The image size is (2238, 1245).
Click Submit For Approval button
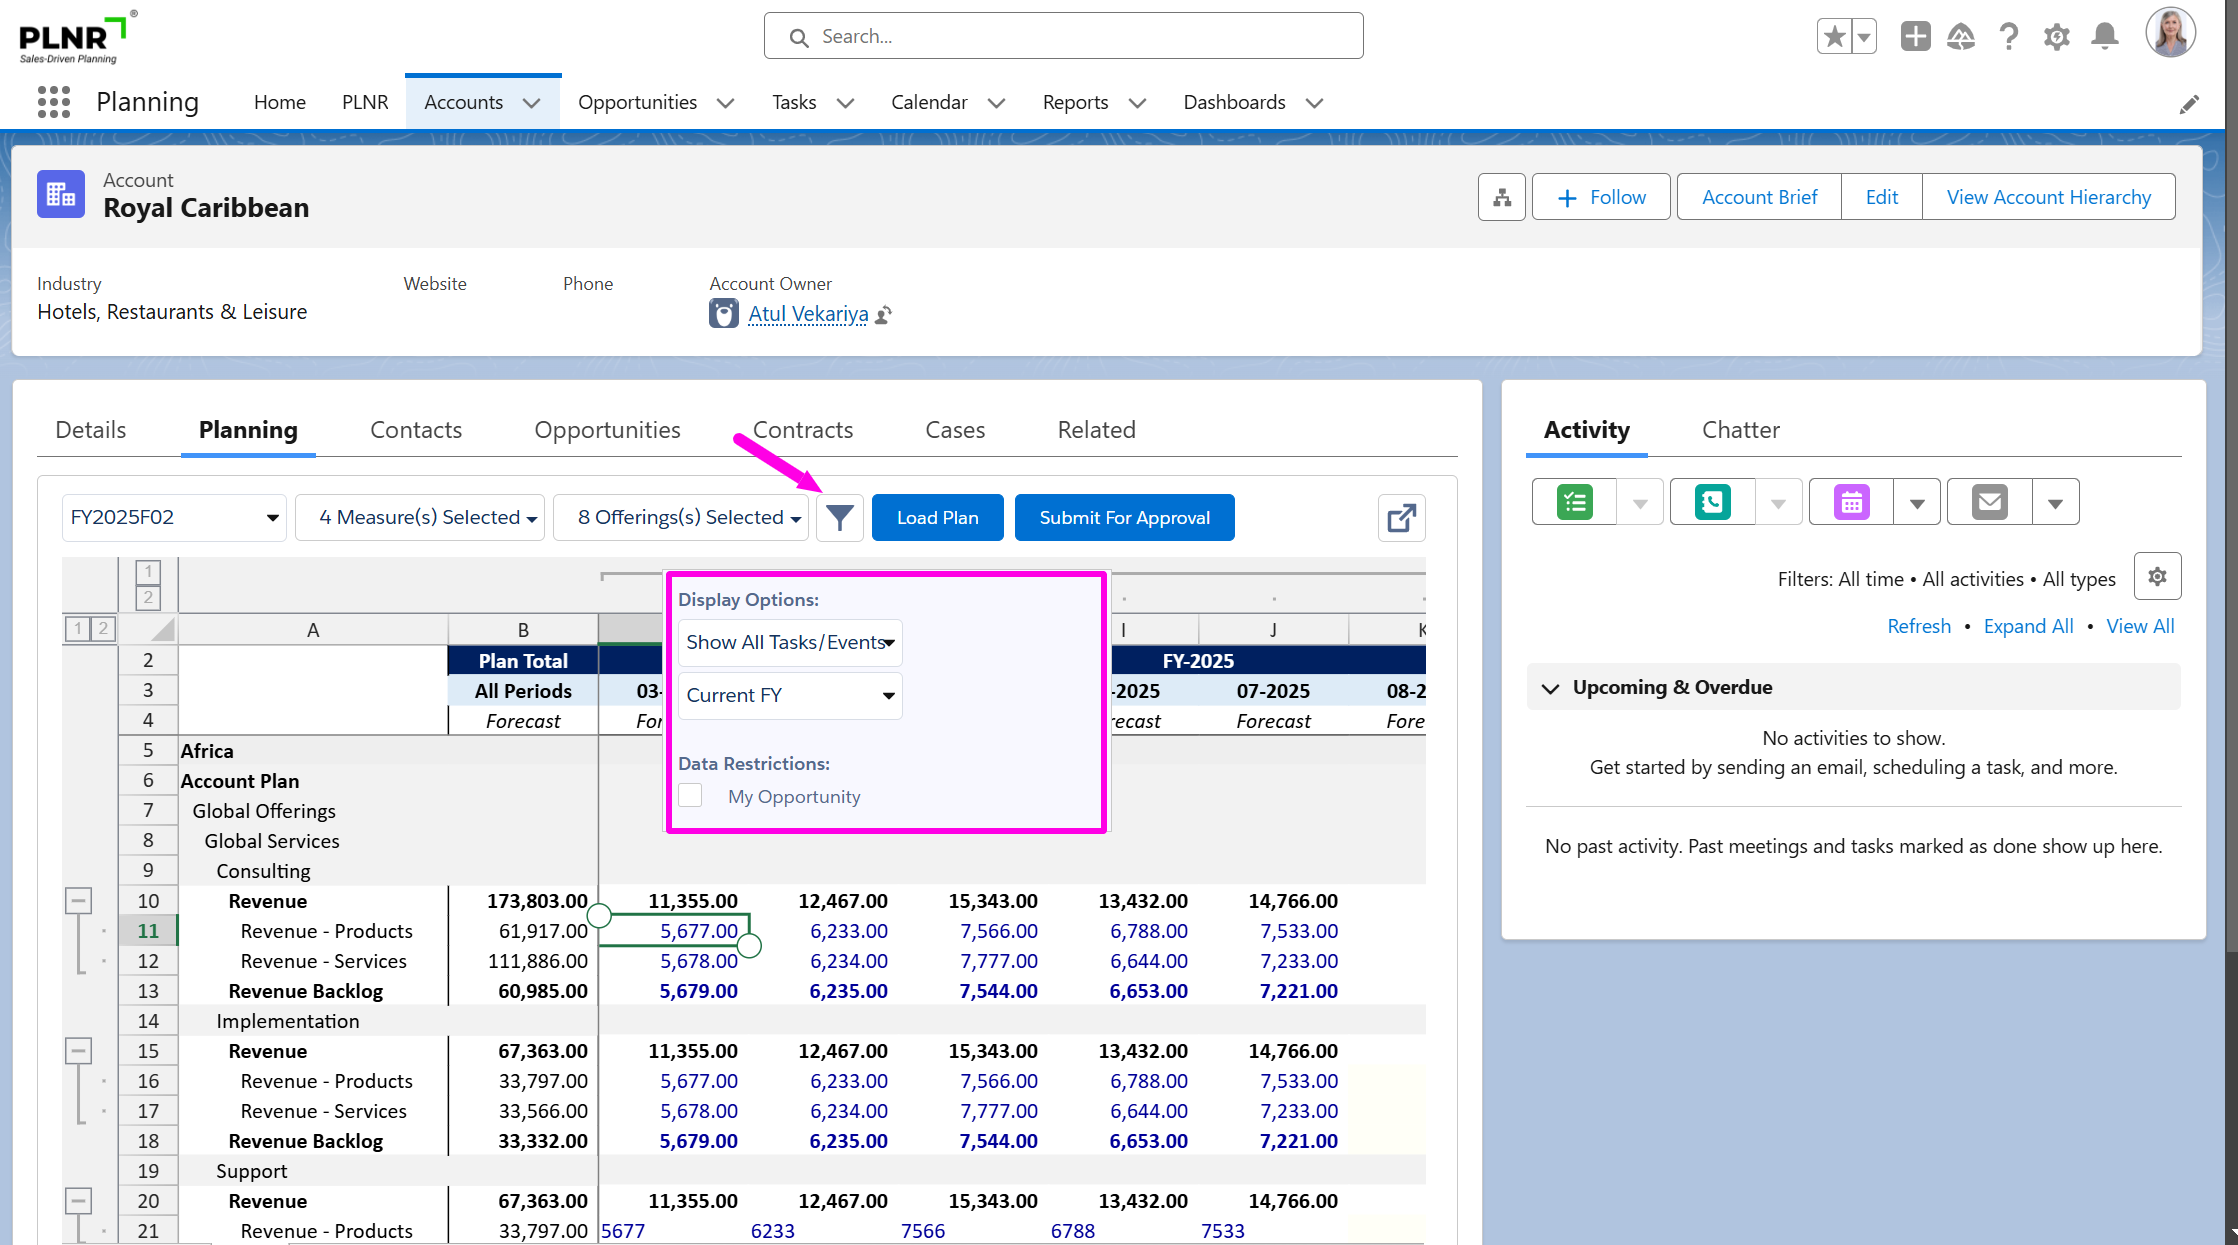pyautogui.click(x=1124, y=518)
